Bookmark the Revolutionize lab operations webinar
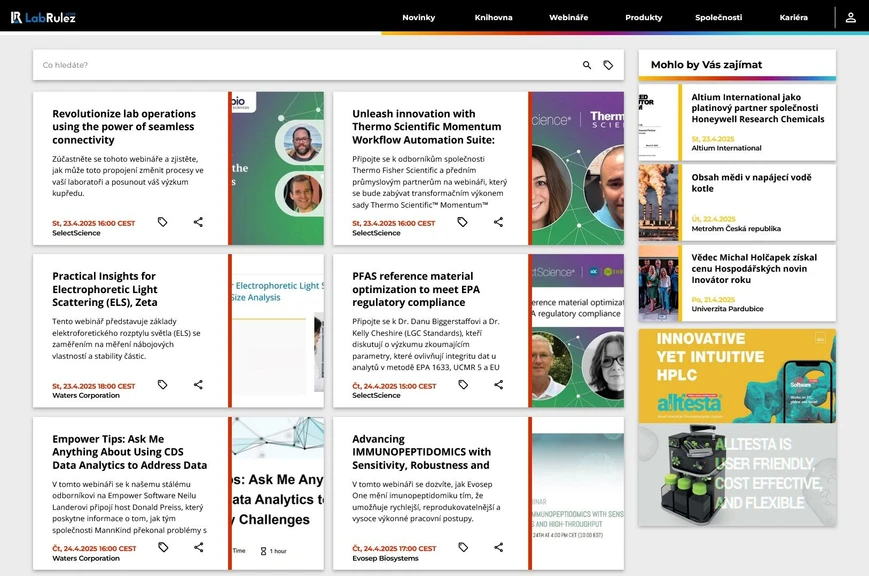This screenshot has height=576, width=869. pos(163,222)
